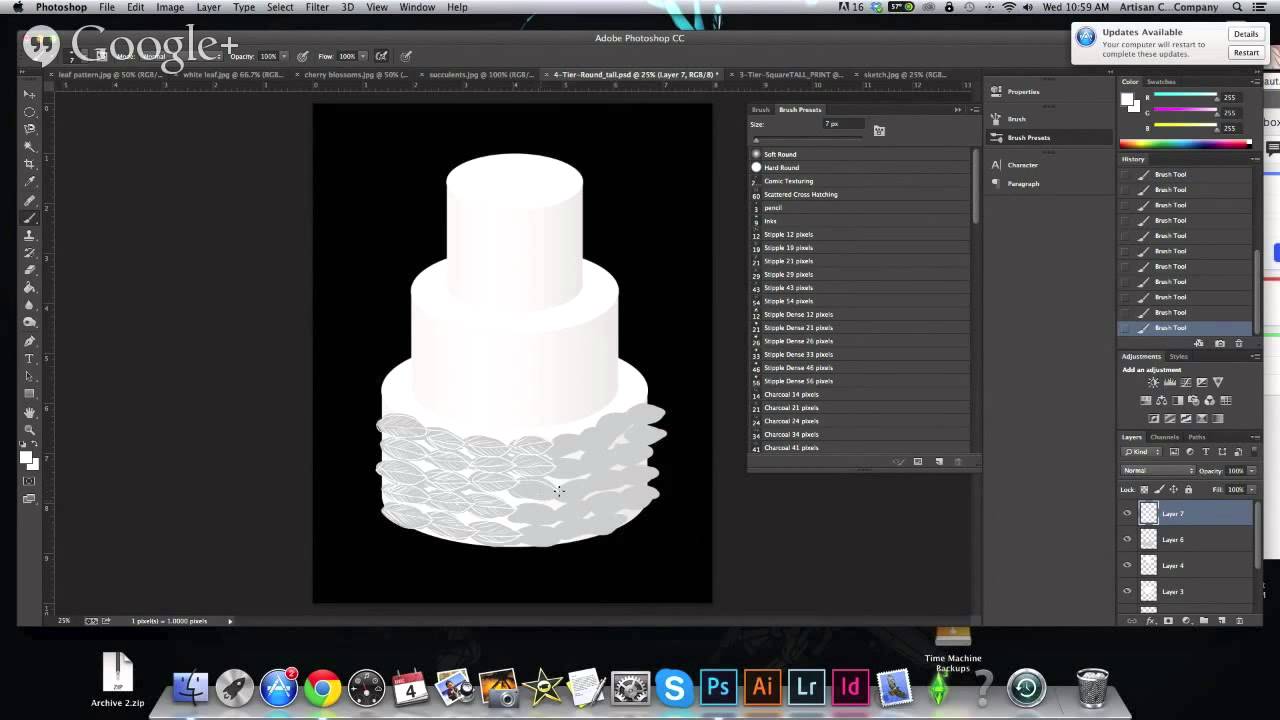Create a new layer in the Layers panel
This screenshot has height=720, width=1280.
(x=1222, y=621)
